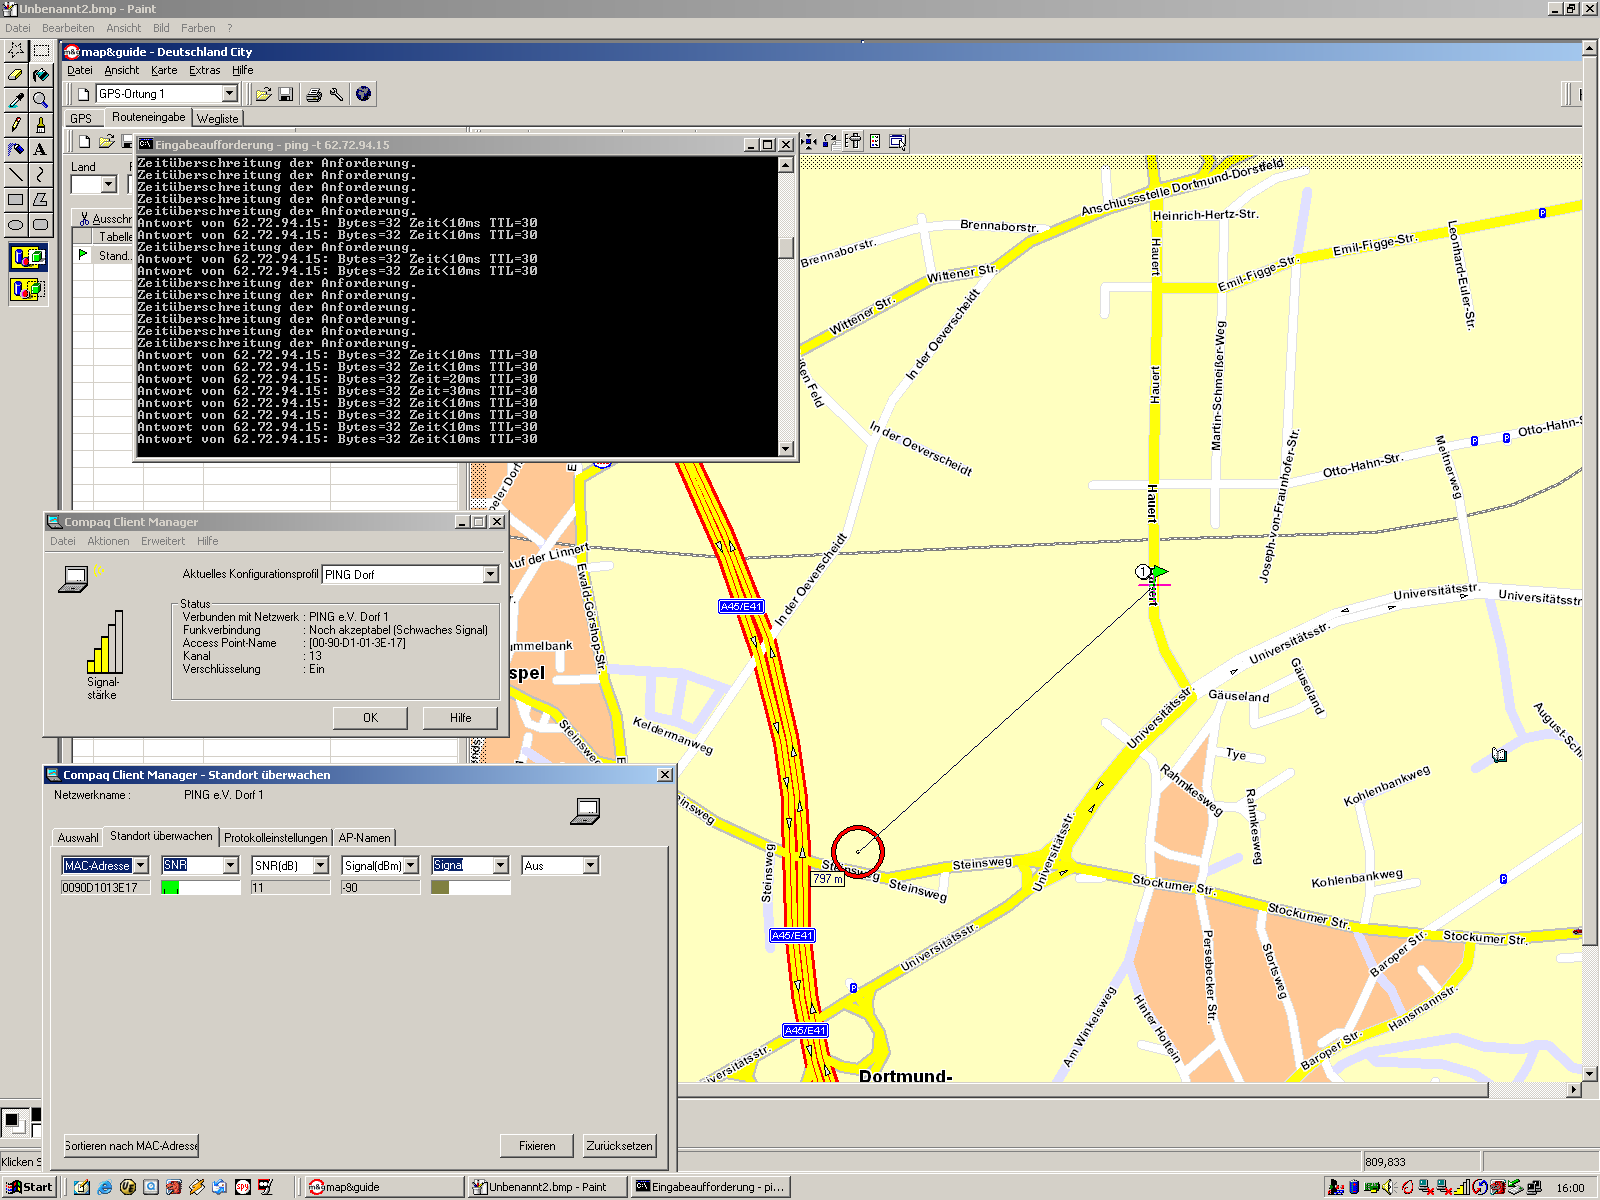Open the wrench settings icon in map&guide
This screenshot has width=1600, height=1200.
(x=337, y=94)
